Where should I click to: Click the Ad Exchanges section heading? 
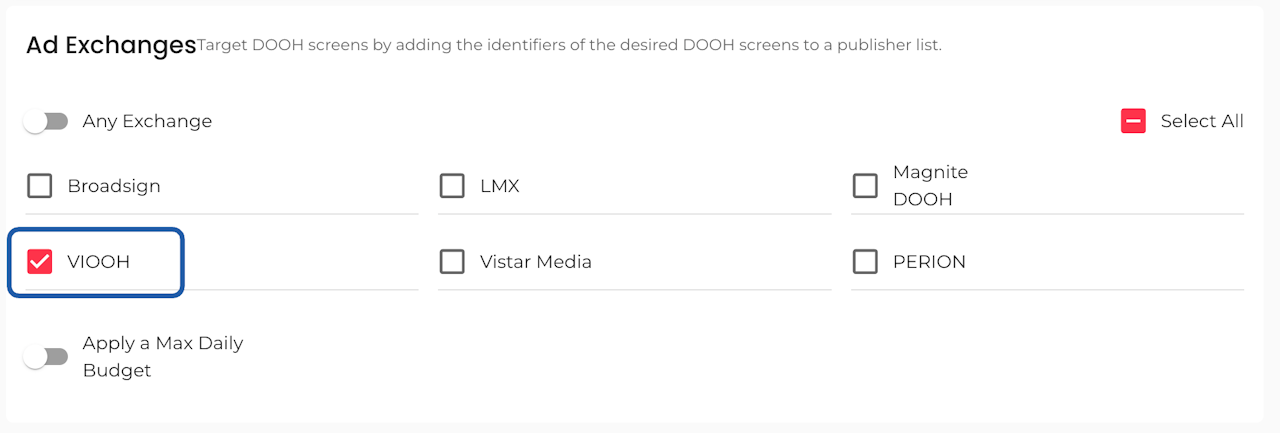[x=111, y=45]
